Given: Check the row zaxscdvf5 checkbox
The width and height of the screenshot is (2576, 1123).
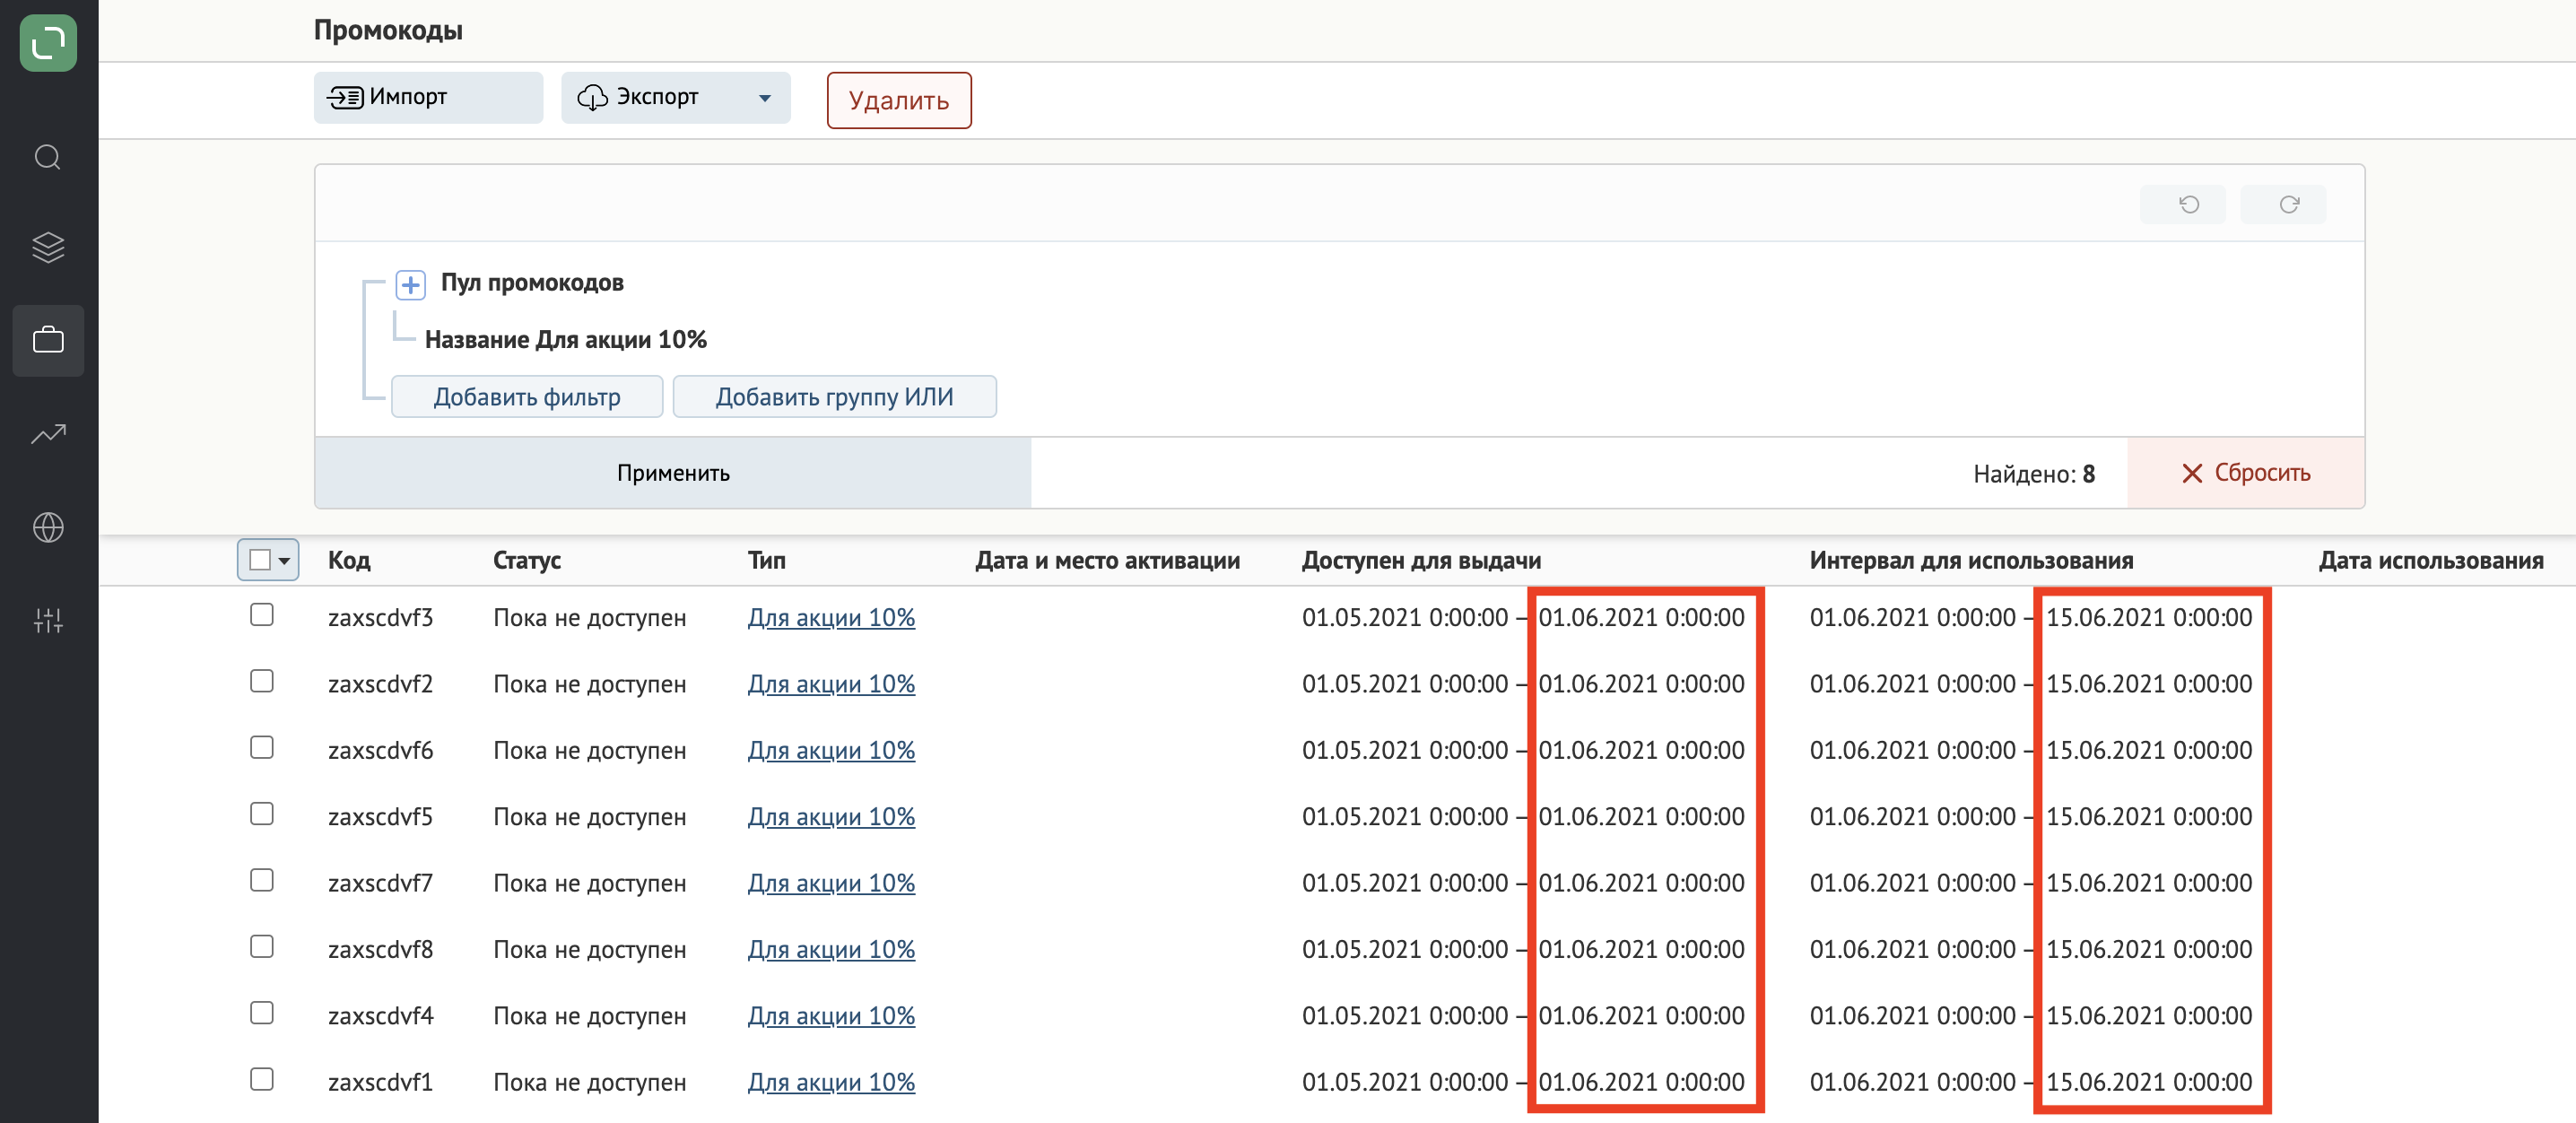Looking at the screenshot, I should click(262, 814).
